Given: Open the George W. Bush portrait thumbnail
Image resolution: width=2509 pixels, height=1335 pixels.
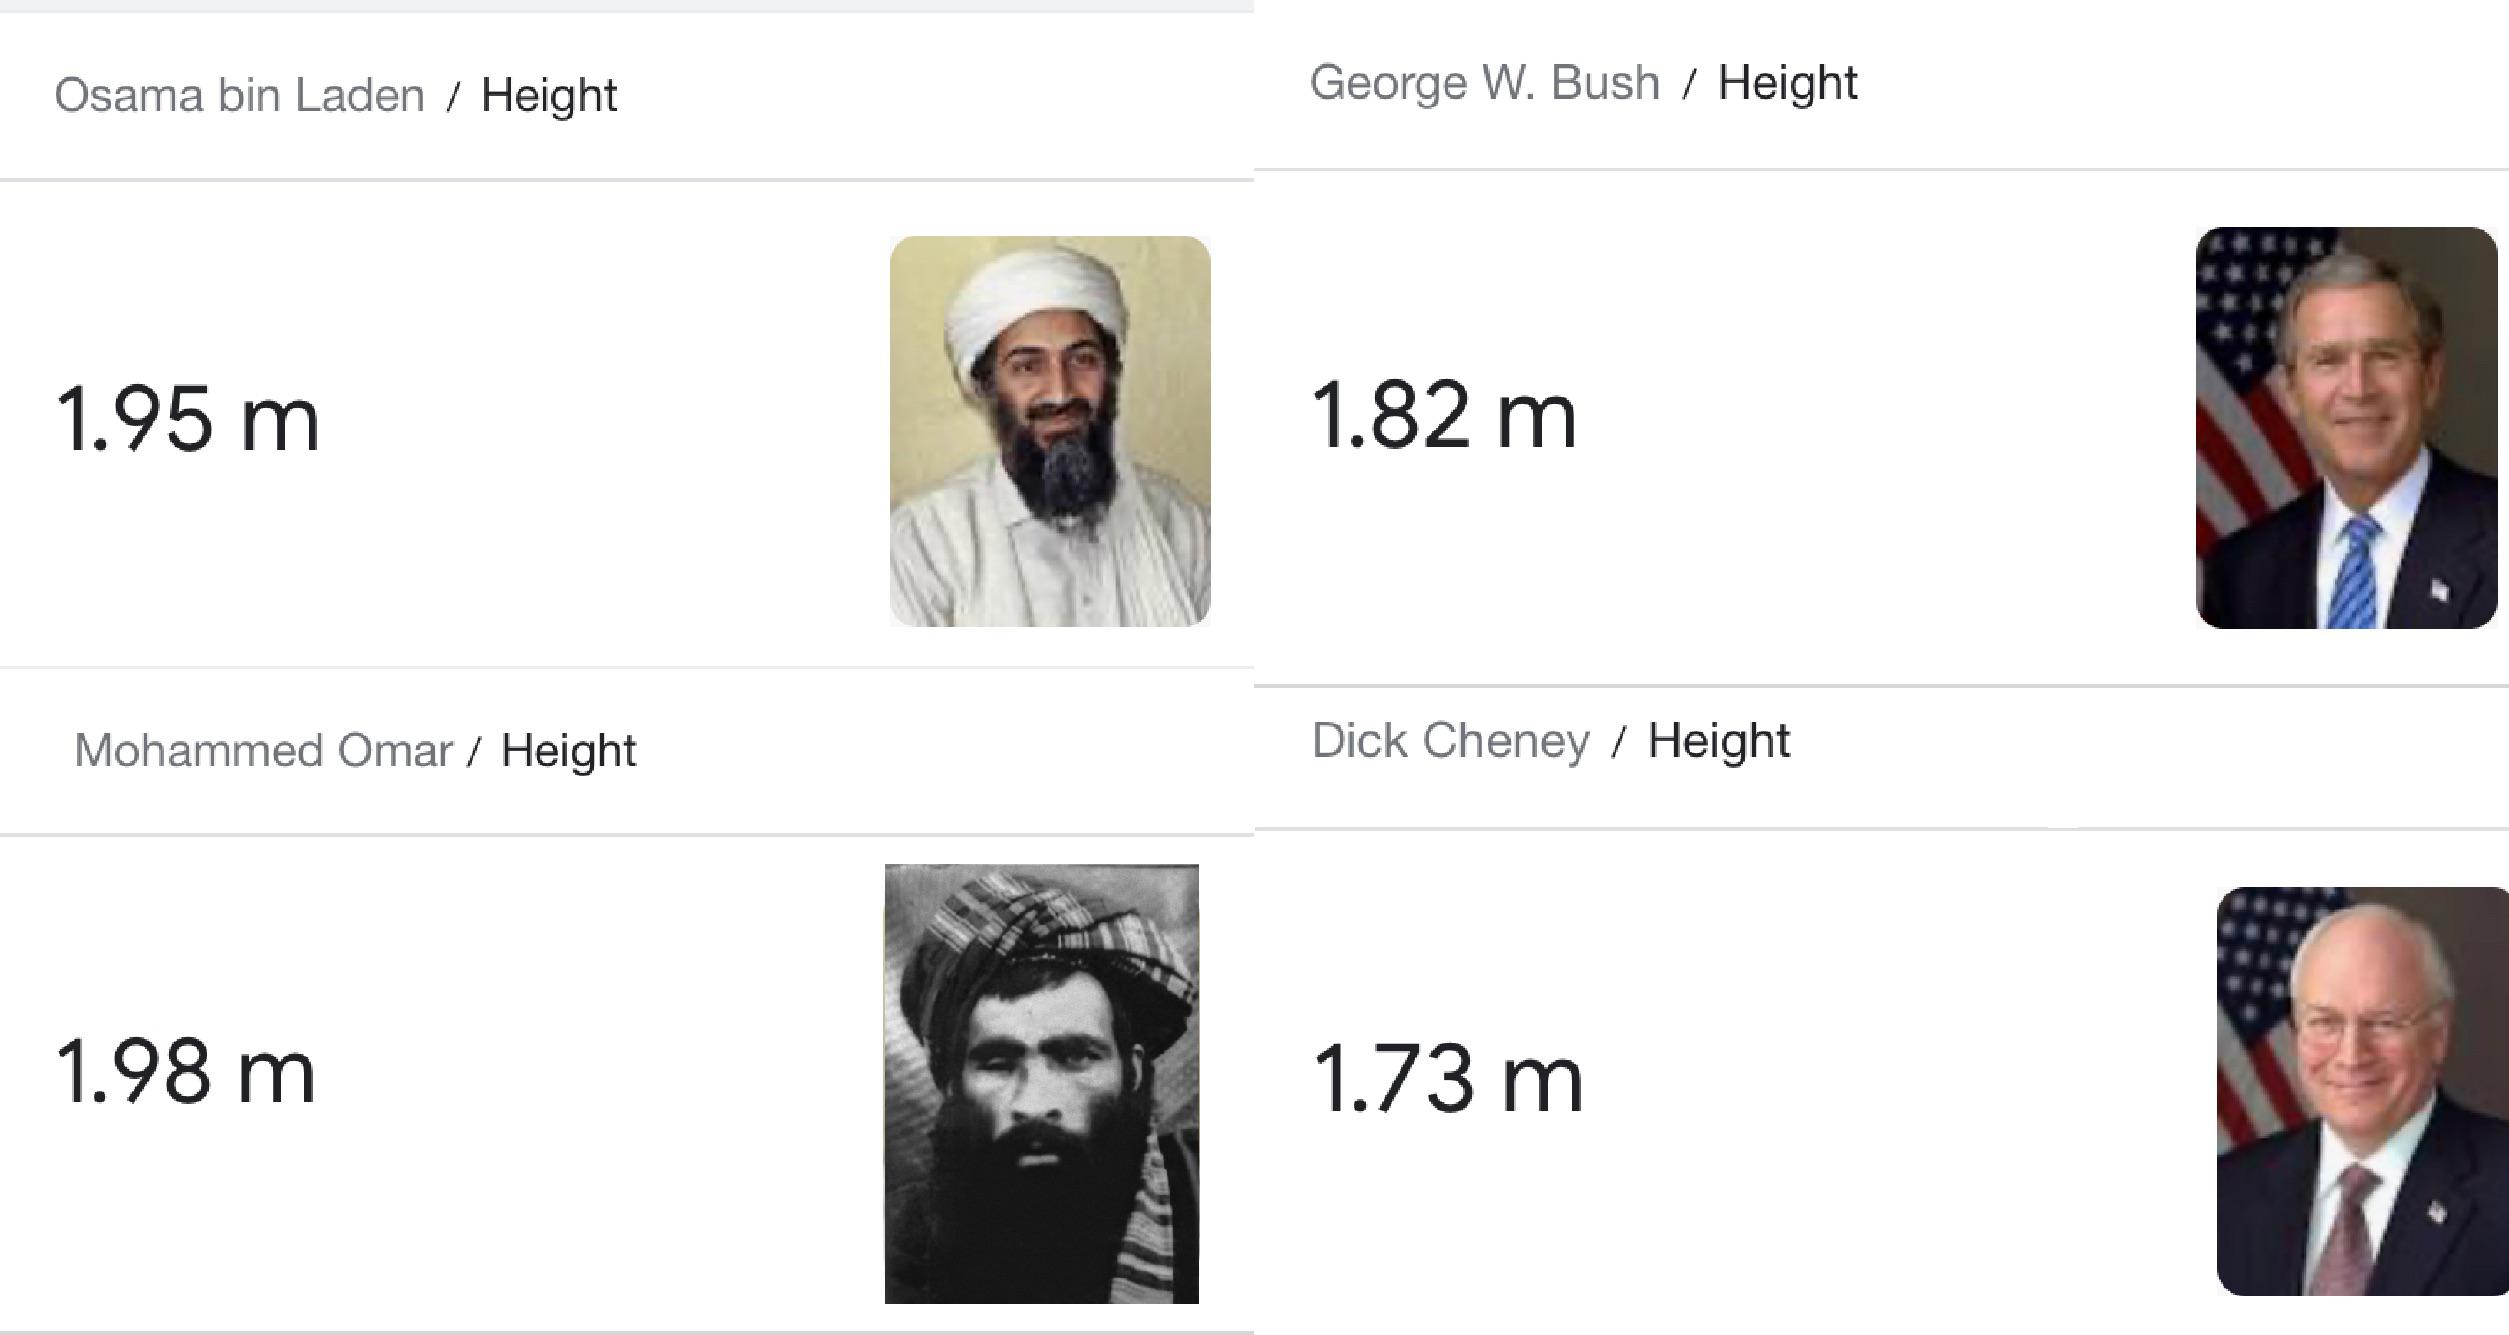Looking at the screenshot, I should pyautogui.click(x=2346, y=428).
